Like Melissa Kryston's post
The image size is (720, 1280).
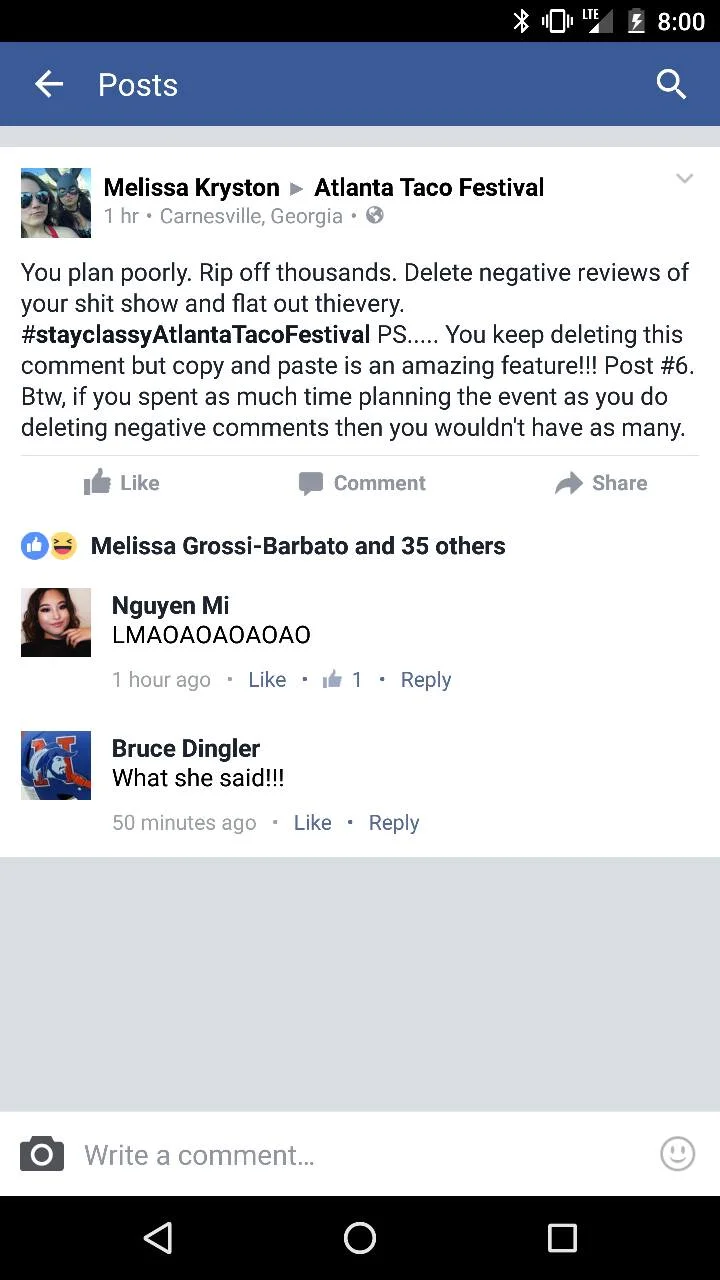coord(121,483)
